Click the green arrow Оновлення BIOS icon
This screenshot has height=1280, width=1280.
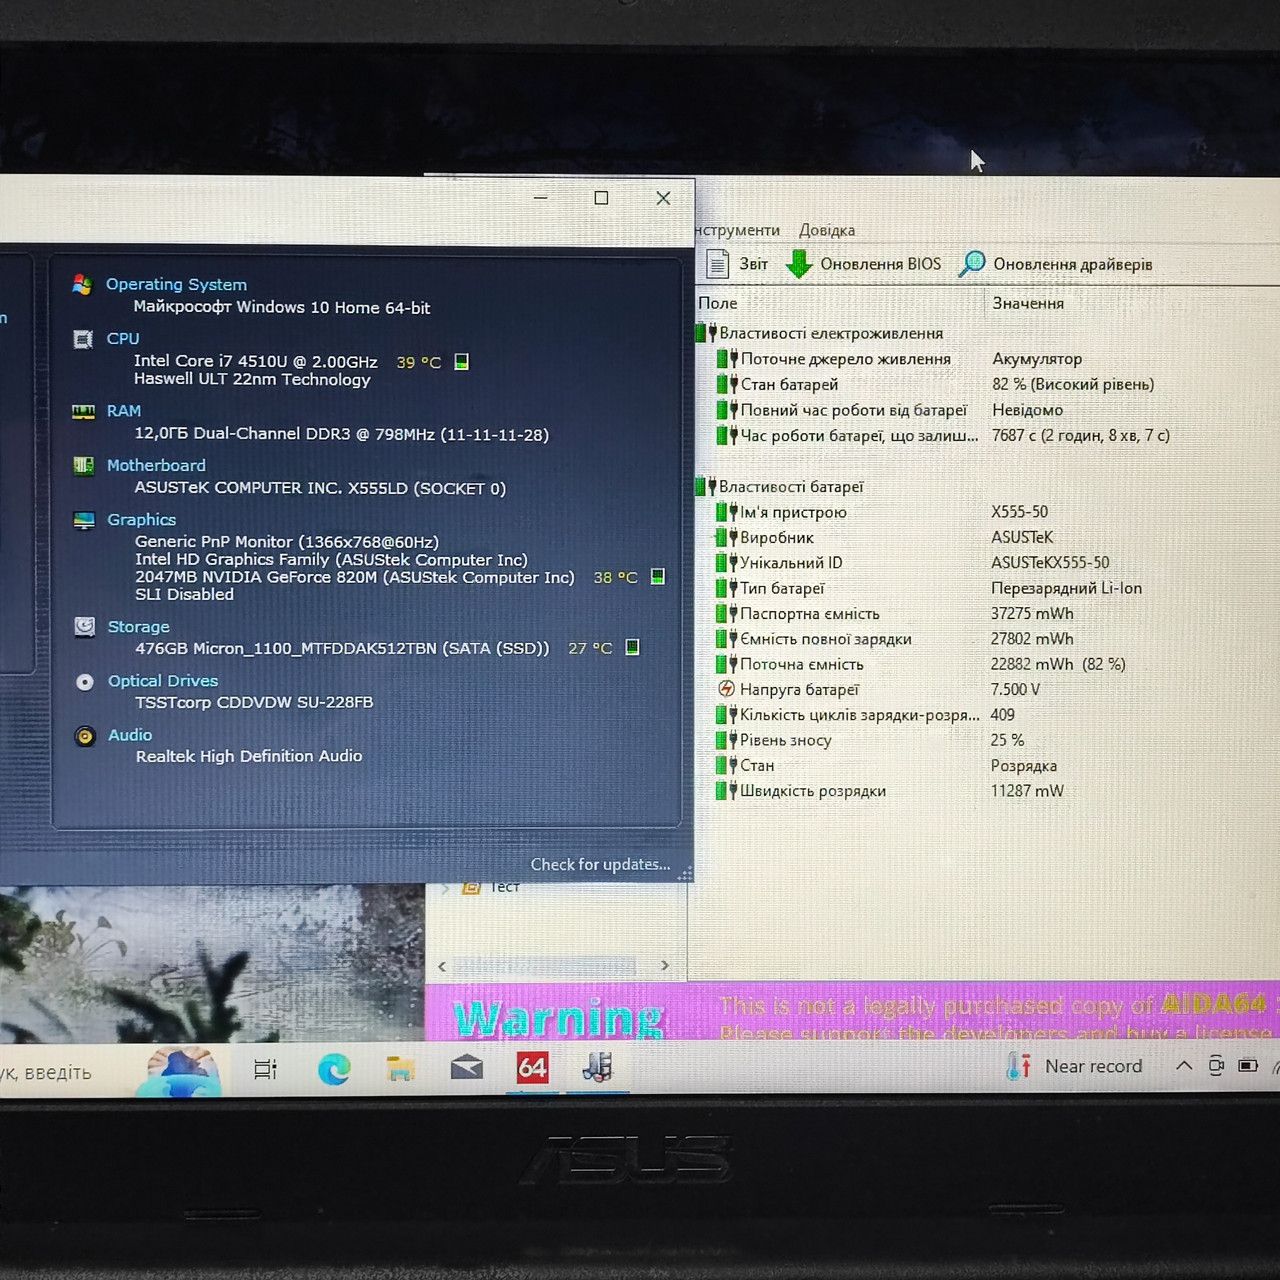799,264
